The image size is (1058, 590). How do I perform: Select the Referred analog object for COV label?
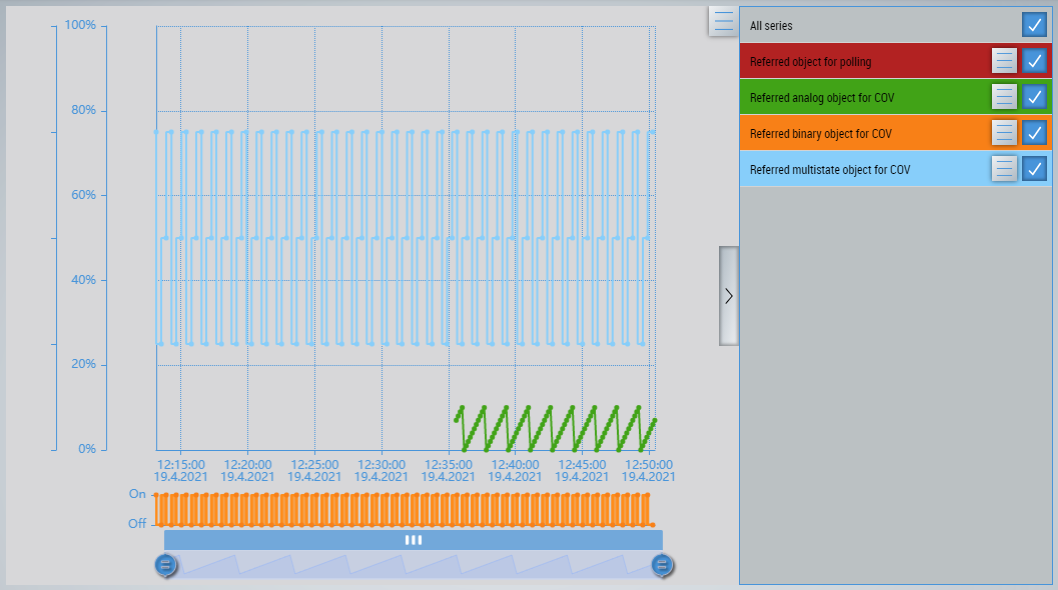click(x=822, y=98)
